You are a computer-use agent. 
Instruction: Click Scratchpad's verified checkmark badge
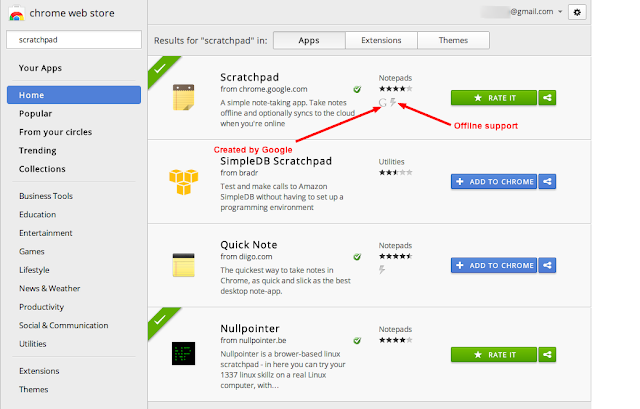(357, 89)
